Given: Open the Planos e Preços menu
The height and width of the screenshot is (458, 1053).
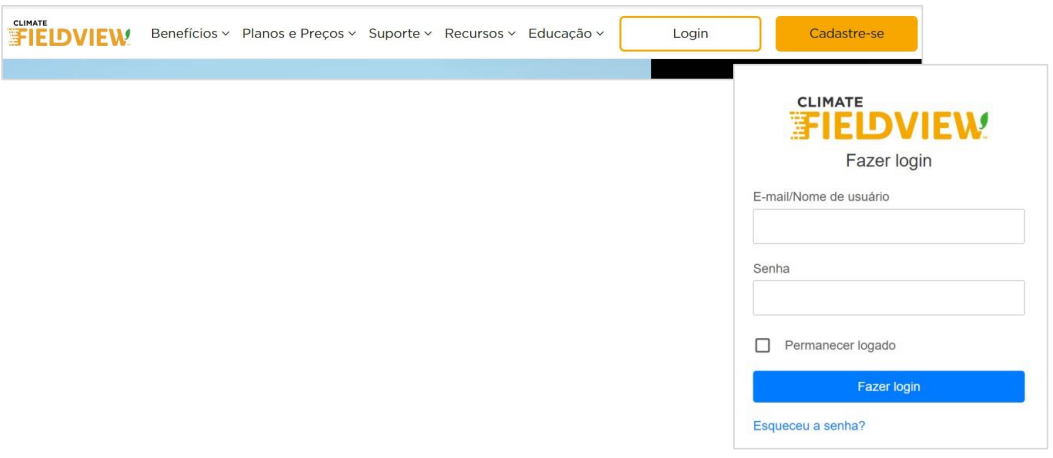Looking at the screenshot, I should (299, 34).
